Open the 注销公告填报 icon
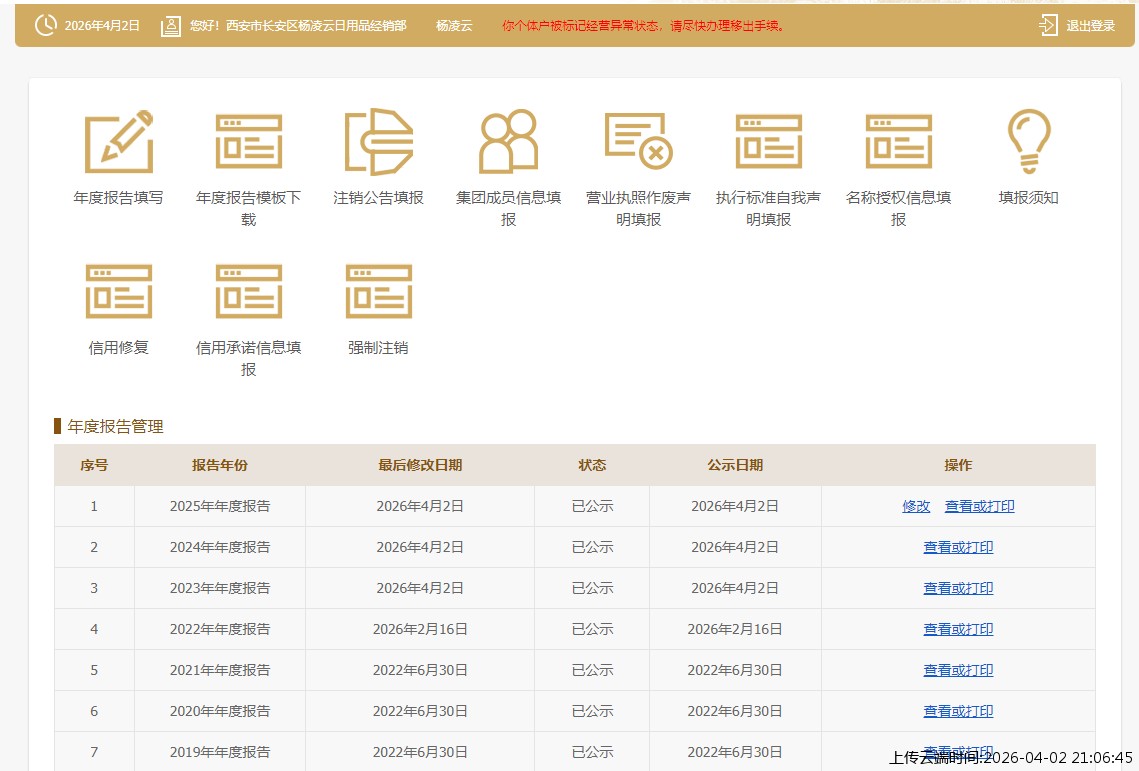 click(378, 142)
